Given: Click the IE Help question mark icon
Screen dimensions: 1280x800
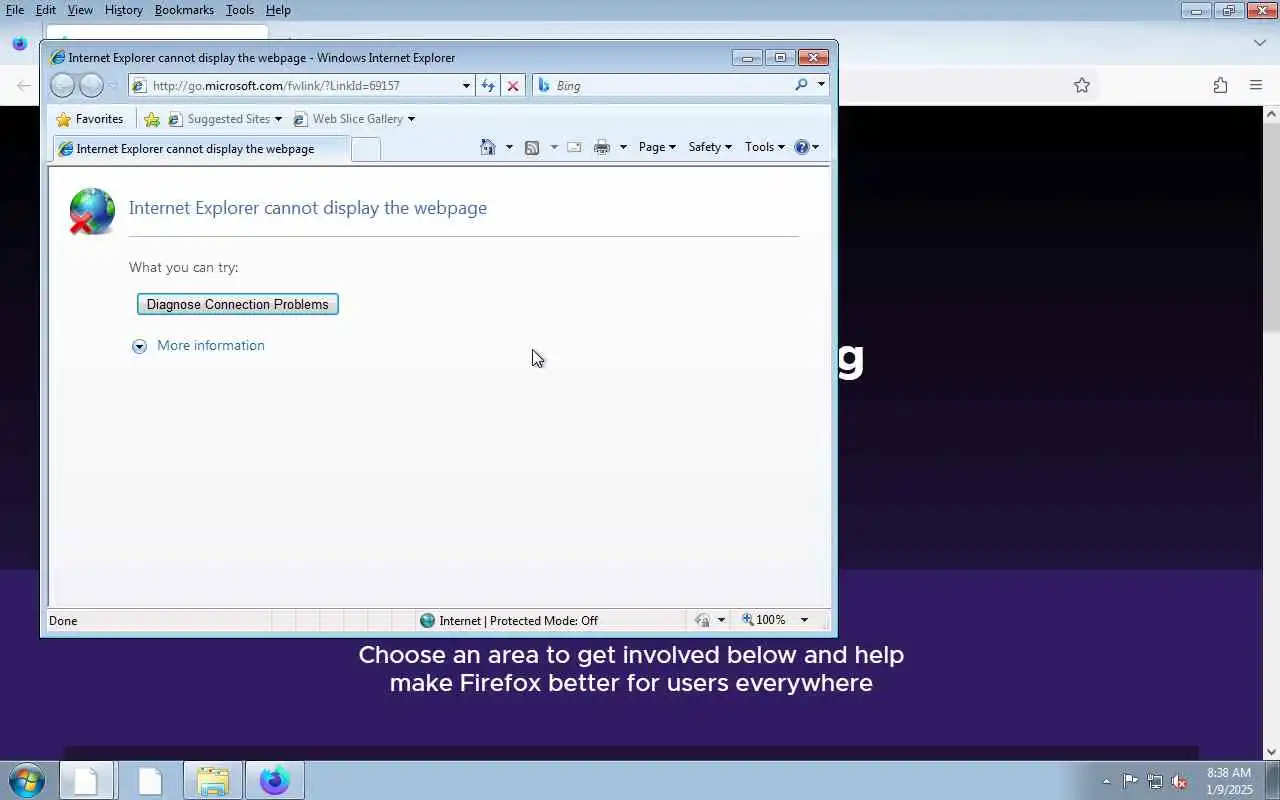Looking at the screenshot, I should (x=802, y=147).
